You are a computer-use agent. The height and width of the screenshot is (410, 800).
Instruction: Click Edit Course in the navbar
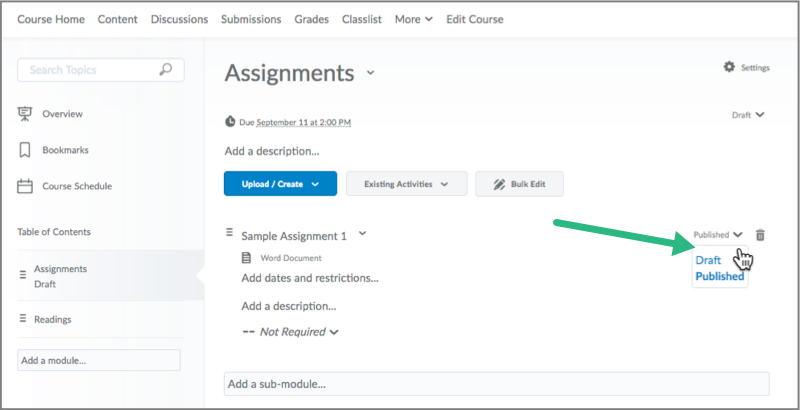[475, 19]
